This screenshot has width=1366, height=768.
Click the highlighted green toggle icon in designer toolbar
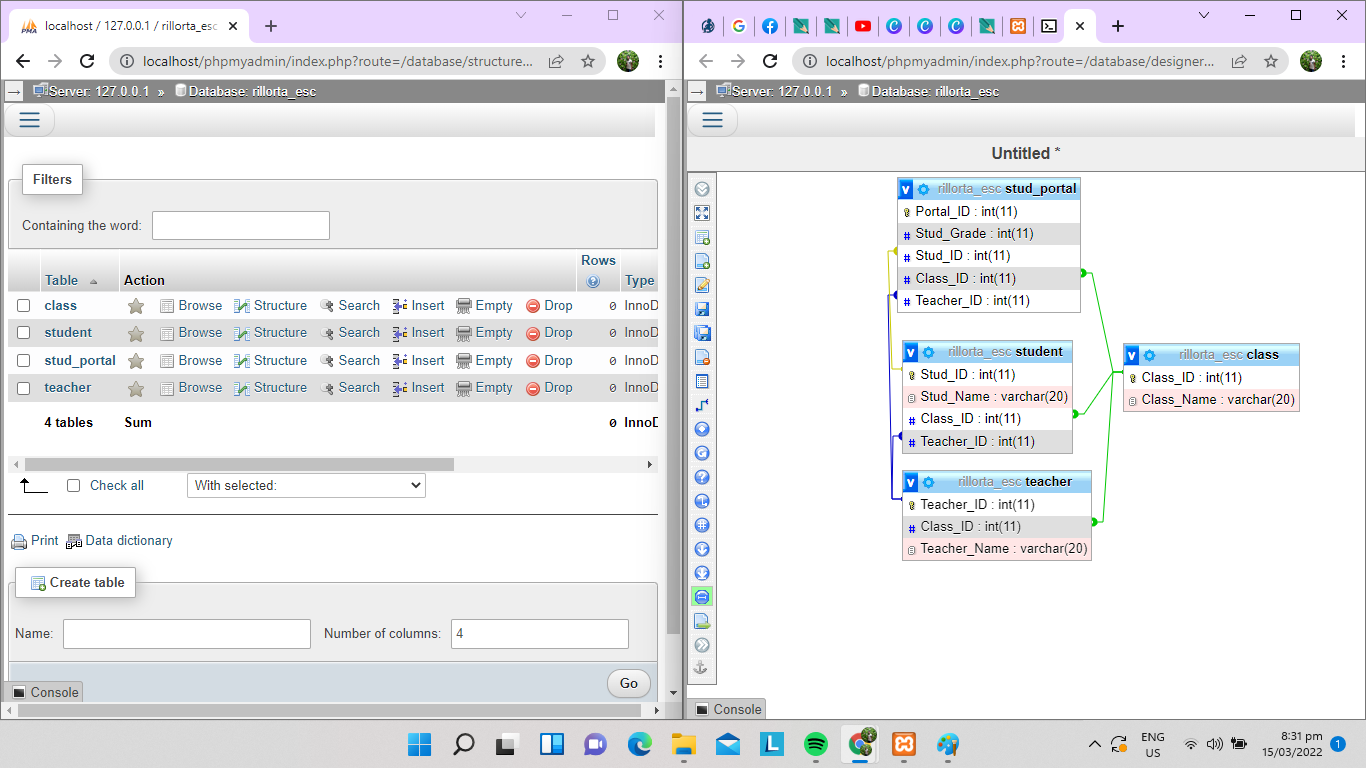[x=702, y=597]
